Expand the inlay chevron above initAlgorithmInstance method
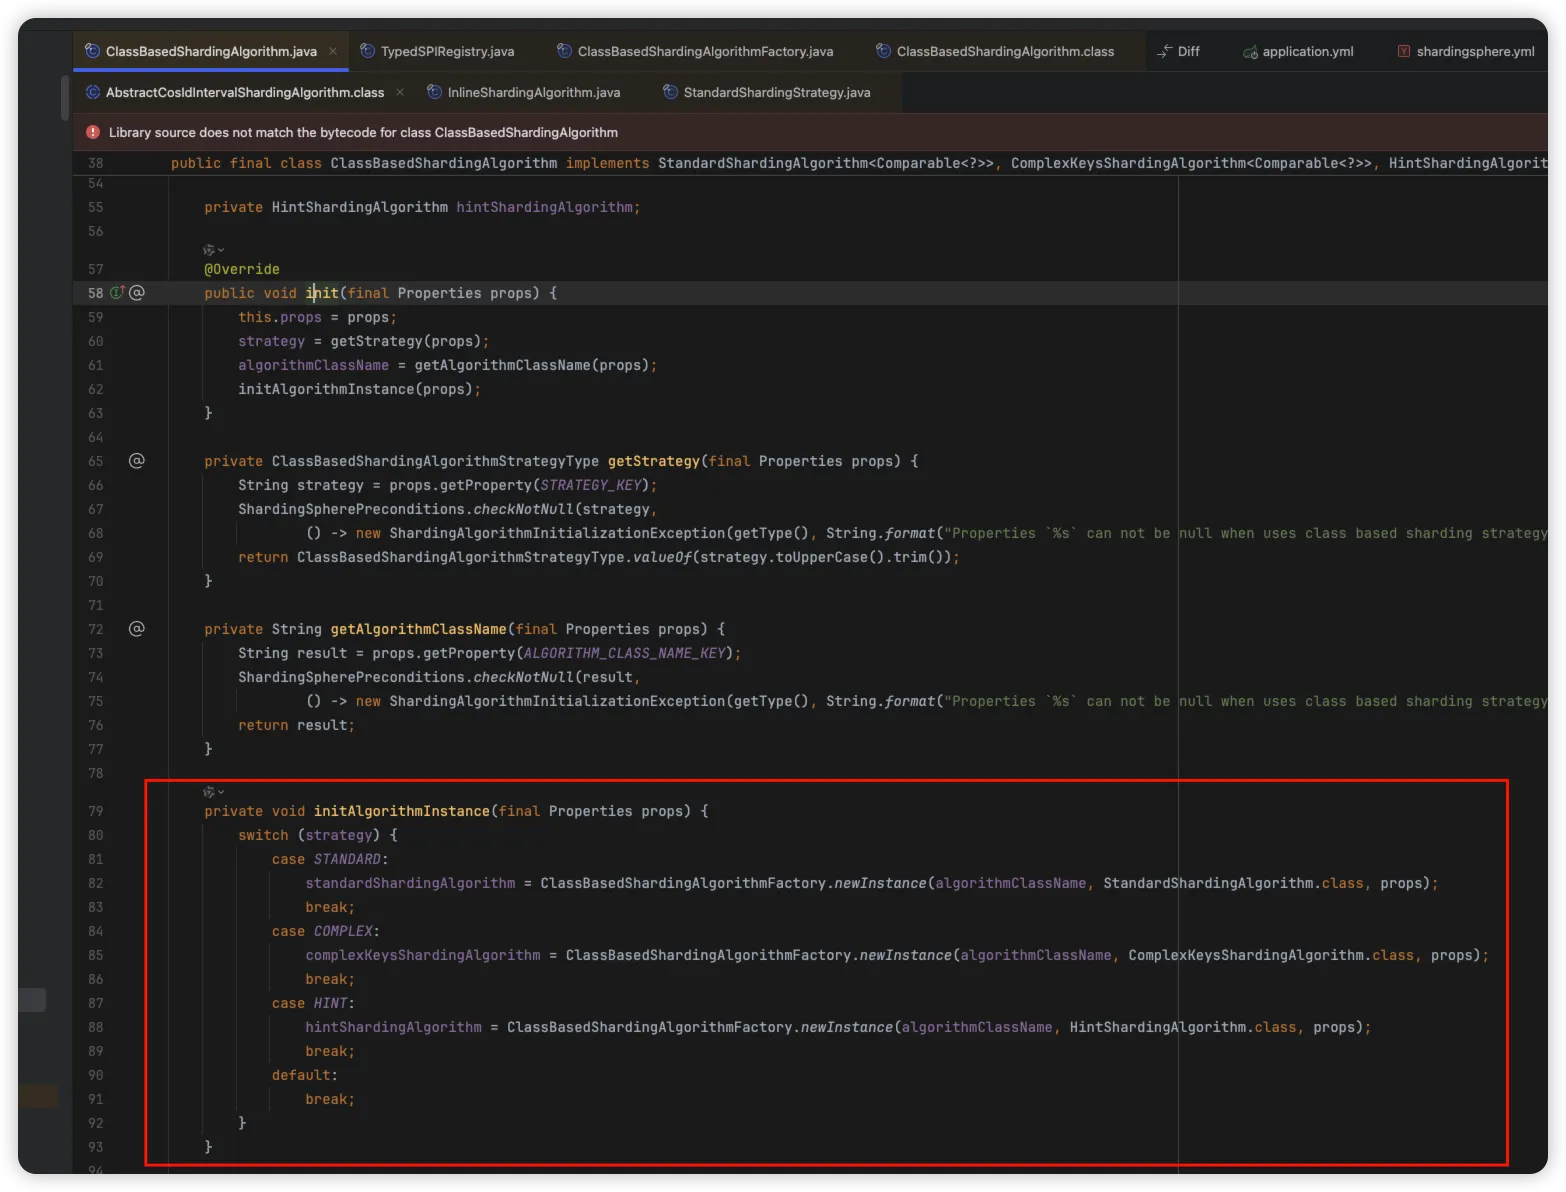 (221, 792)
